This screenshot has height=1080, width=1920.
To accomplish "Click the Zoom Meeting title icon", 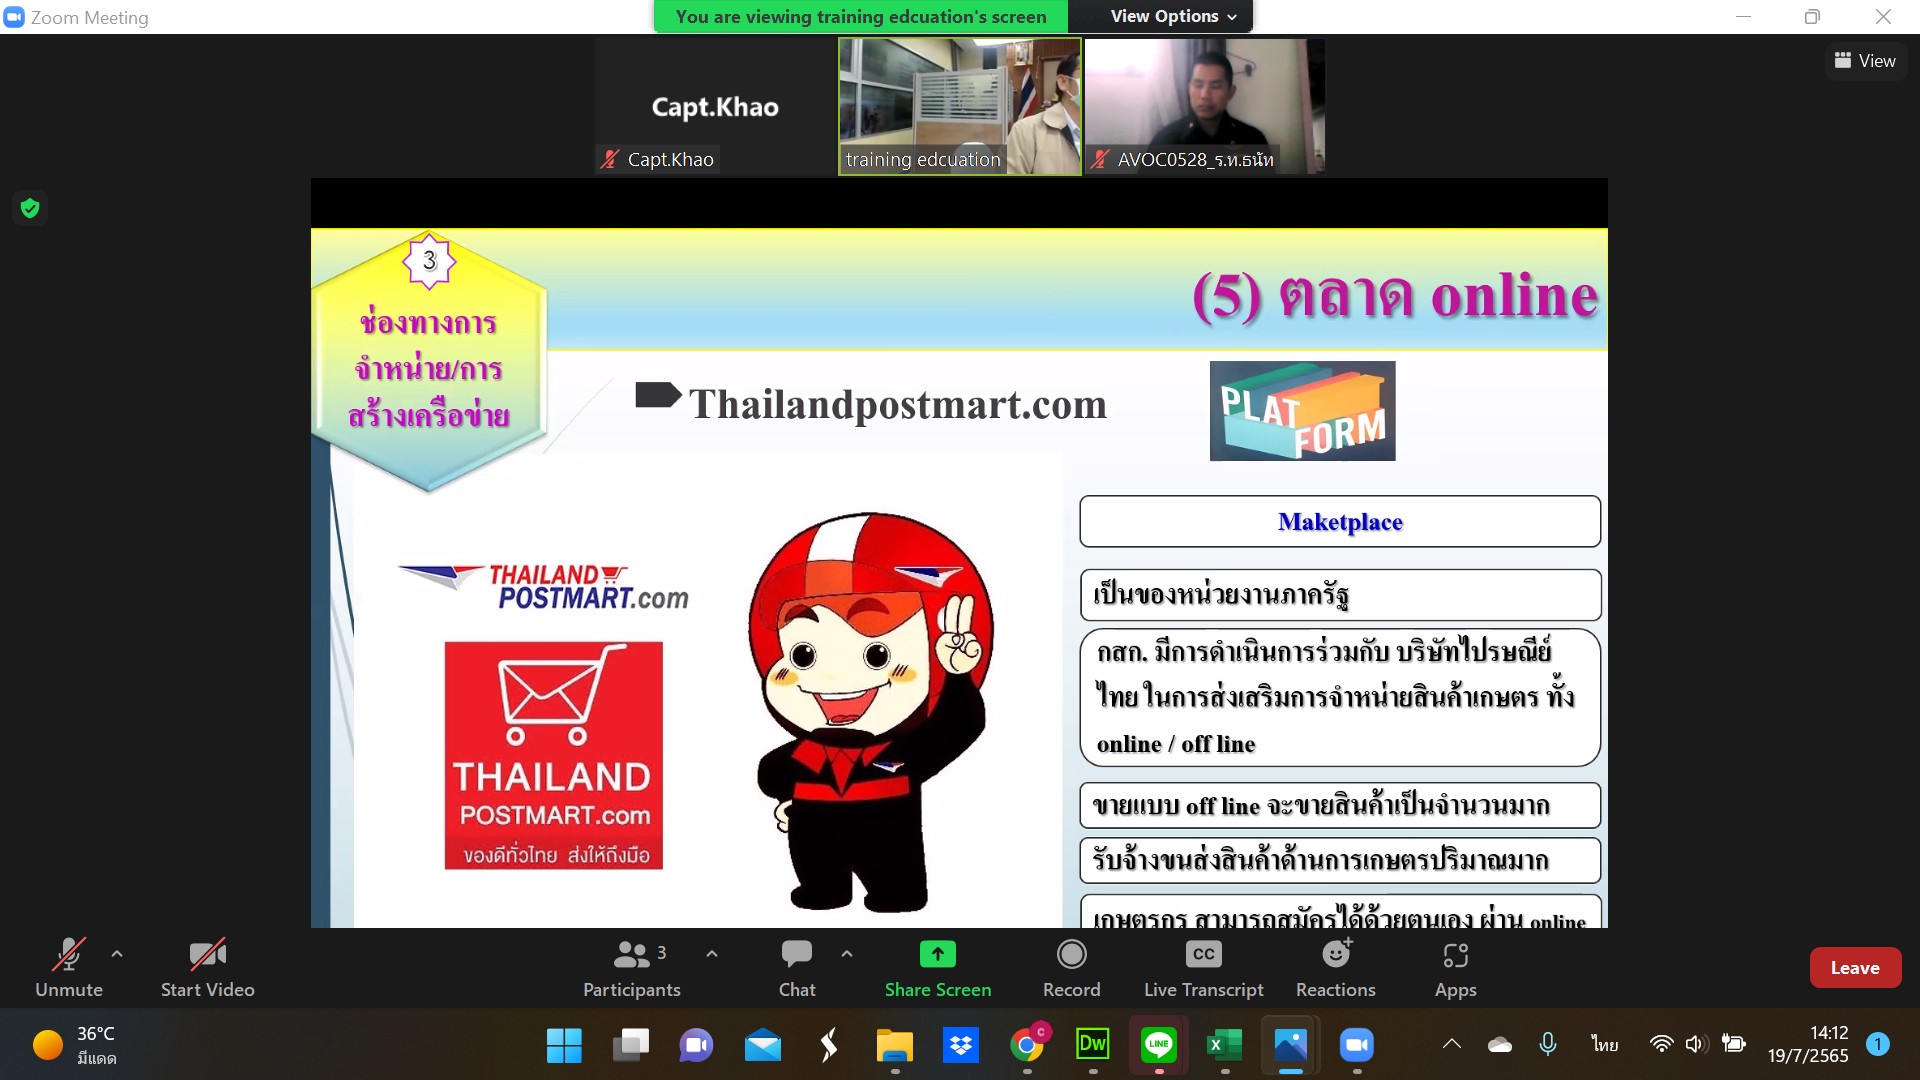I will tap(14, 17).
